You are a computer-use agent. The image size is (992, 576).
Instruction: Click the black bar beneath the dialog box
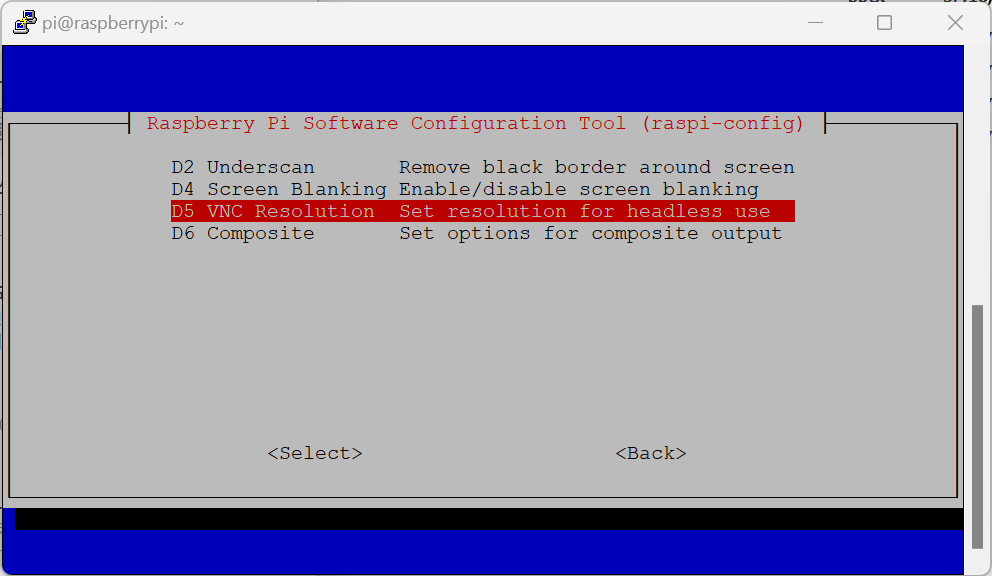488,519
